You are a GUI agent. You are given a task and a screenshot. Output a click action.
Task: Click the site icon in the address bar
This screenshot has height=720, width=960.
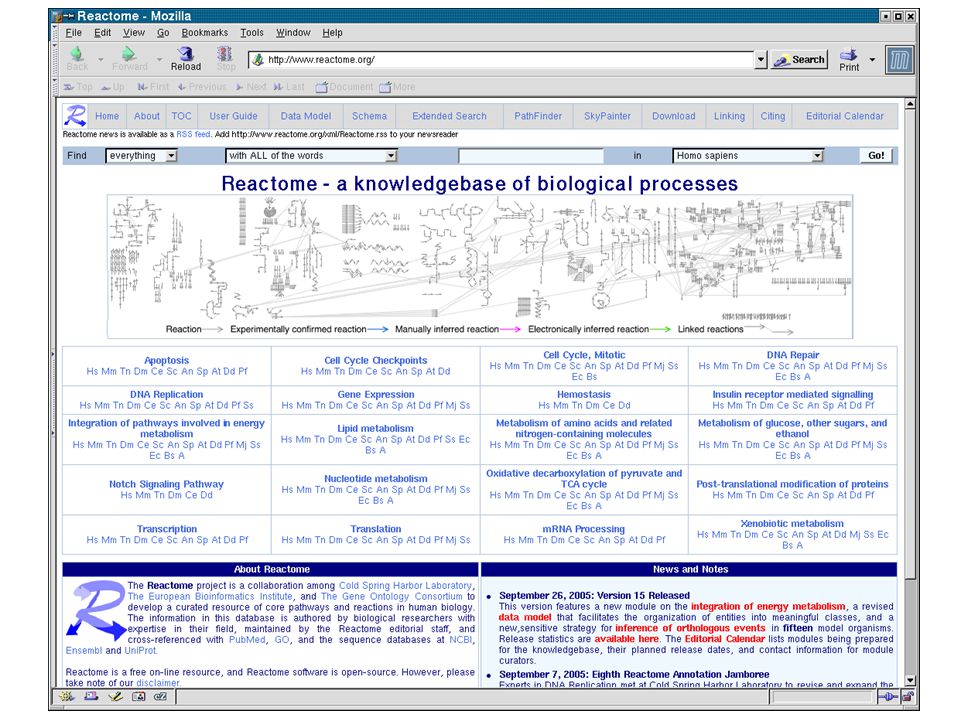click(x=258, y=59)
